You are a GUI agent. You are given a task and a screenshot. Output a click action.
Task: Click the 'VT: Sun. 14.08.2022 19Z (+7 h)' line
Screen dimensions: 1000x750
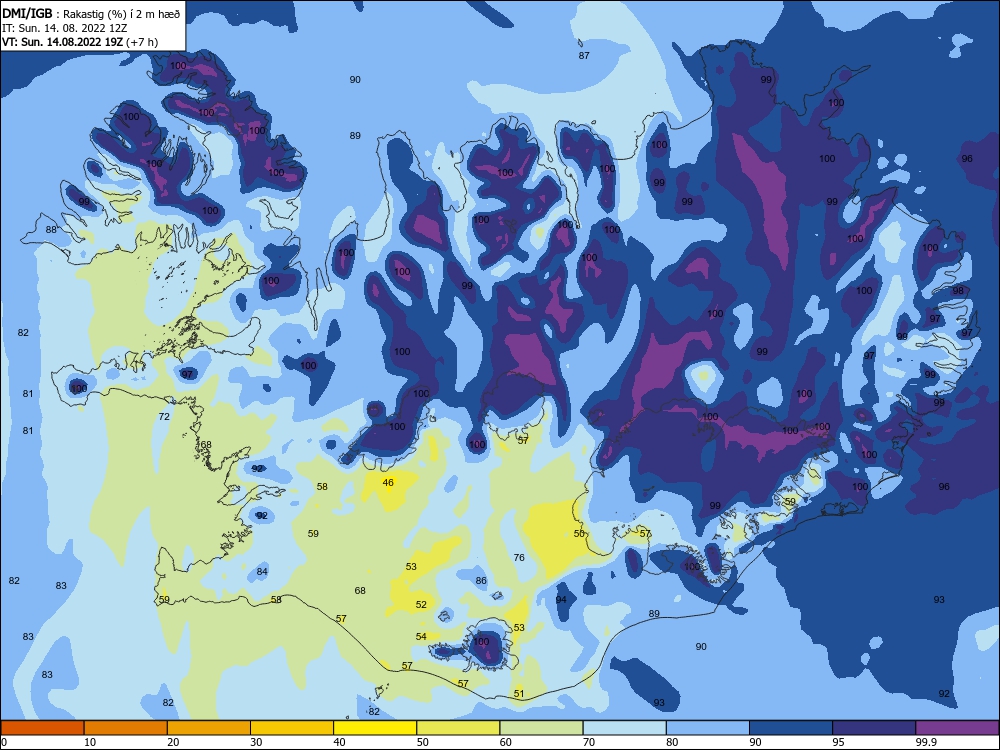pos(80,42)
